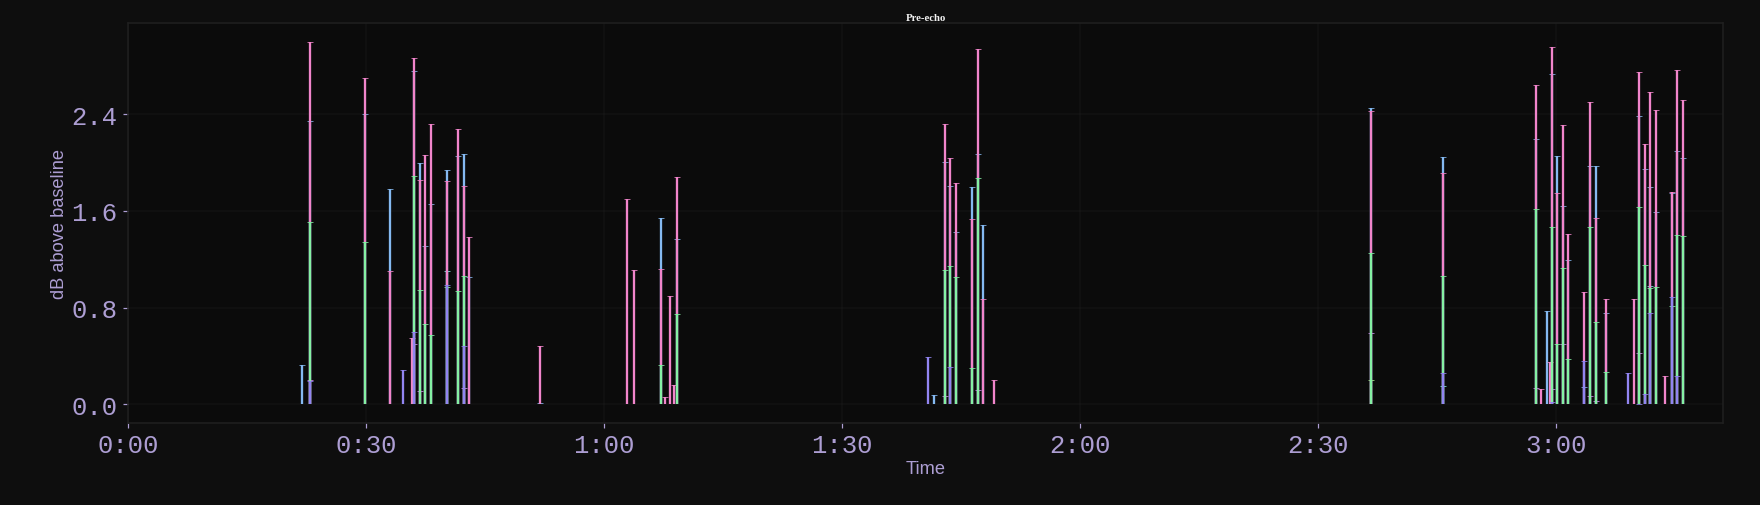
Task: Select the 3:00 time tick label
Action: (x=1556, y=445)
